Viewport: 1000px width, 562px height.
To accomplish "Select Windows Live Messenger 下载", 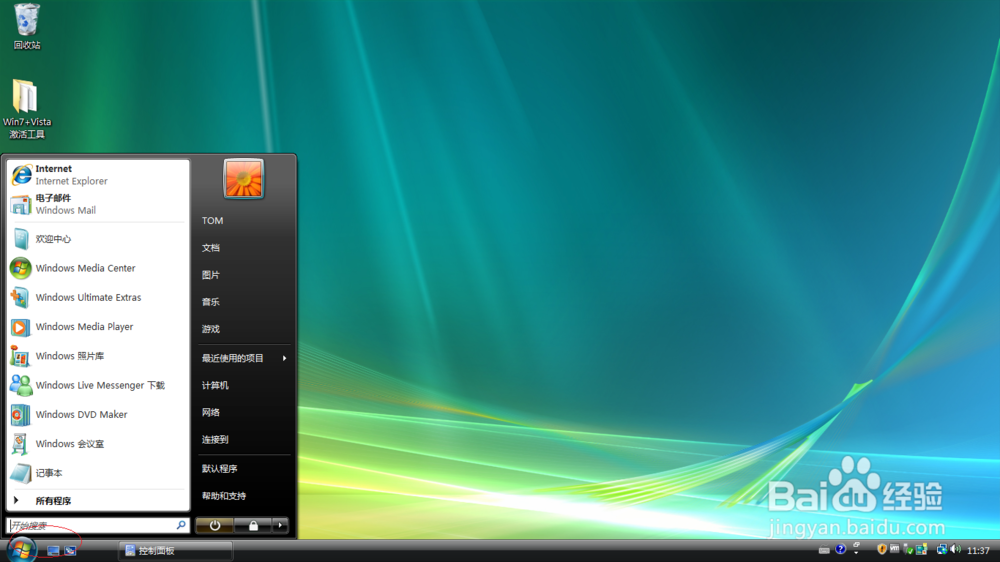I will click(98, 385).
